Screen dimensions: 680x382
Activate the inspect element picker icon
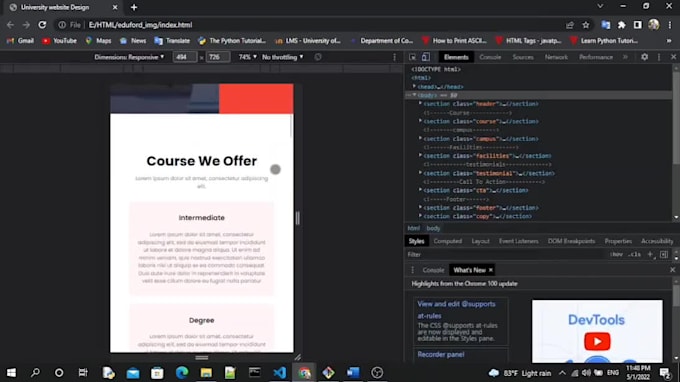(412, 57)
